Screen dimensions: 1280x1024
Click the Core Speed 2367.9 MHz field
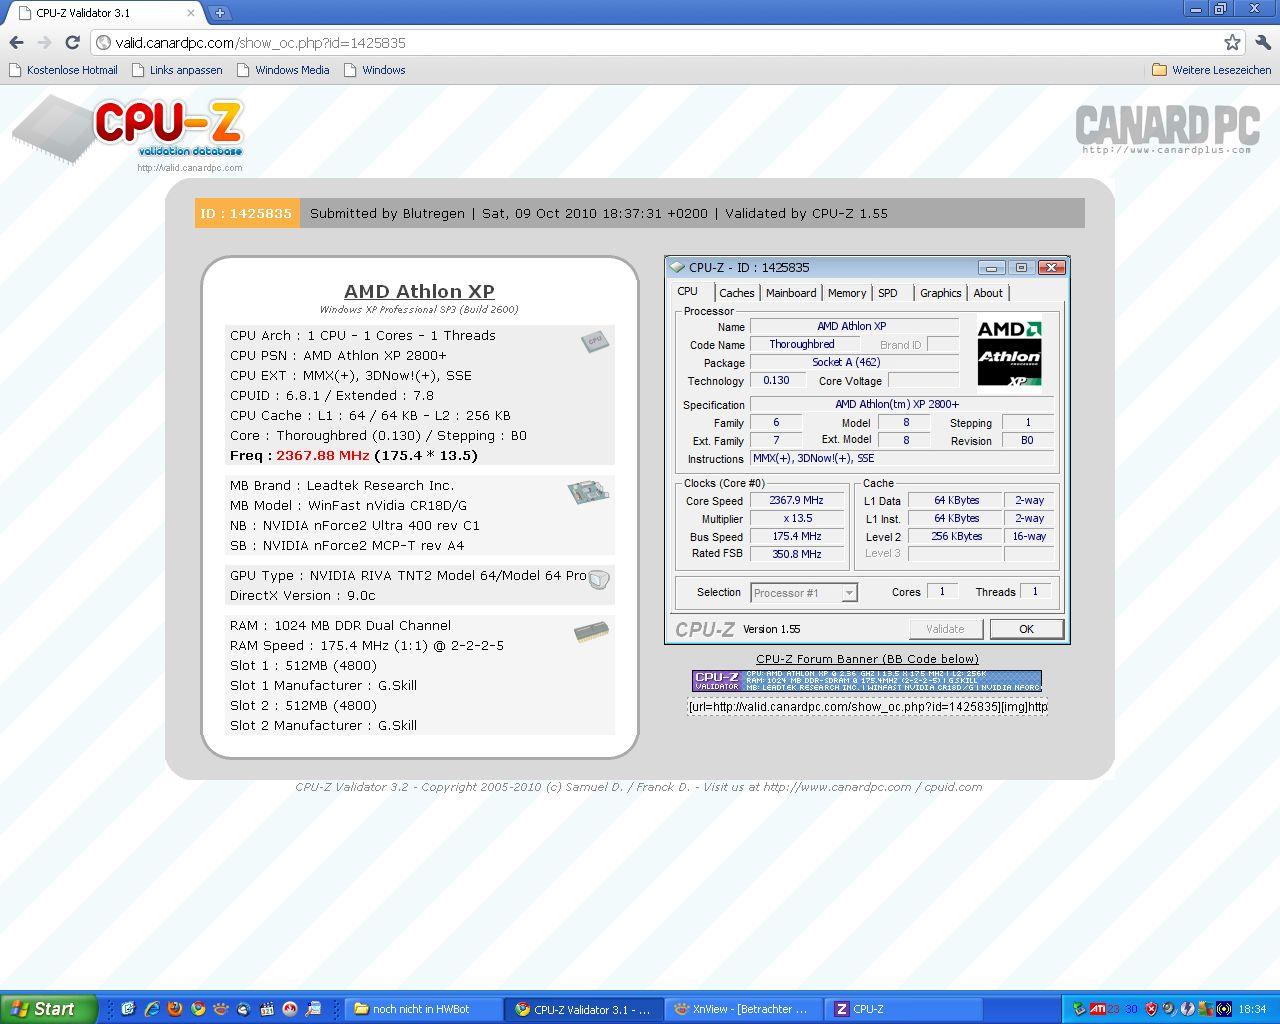click(x=797, y=500)
